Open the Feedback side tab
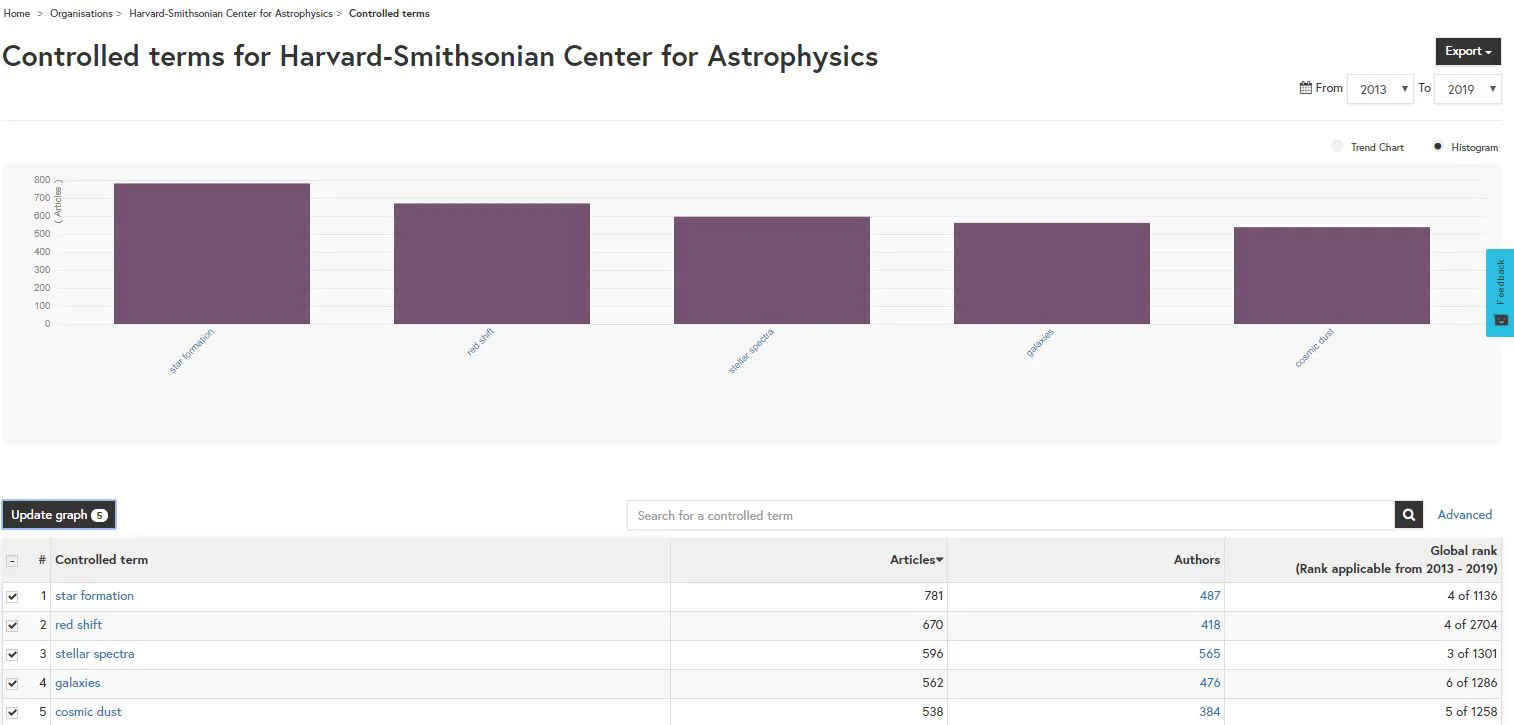Screen dimensions: 1514x725 coord(1499,292)
